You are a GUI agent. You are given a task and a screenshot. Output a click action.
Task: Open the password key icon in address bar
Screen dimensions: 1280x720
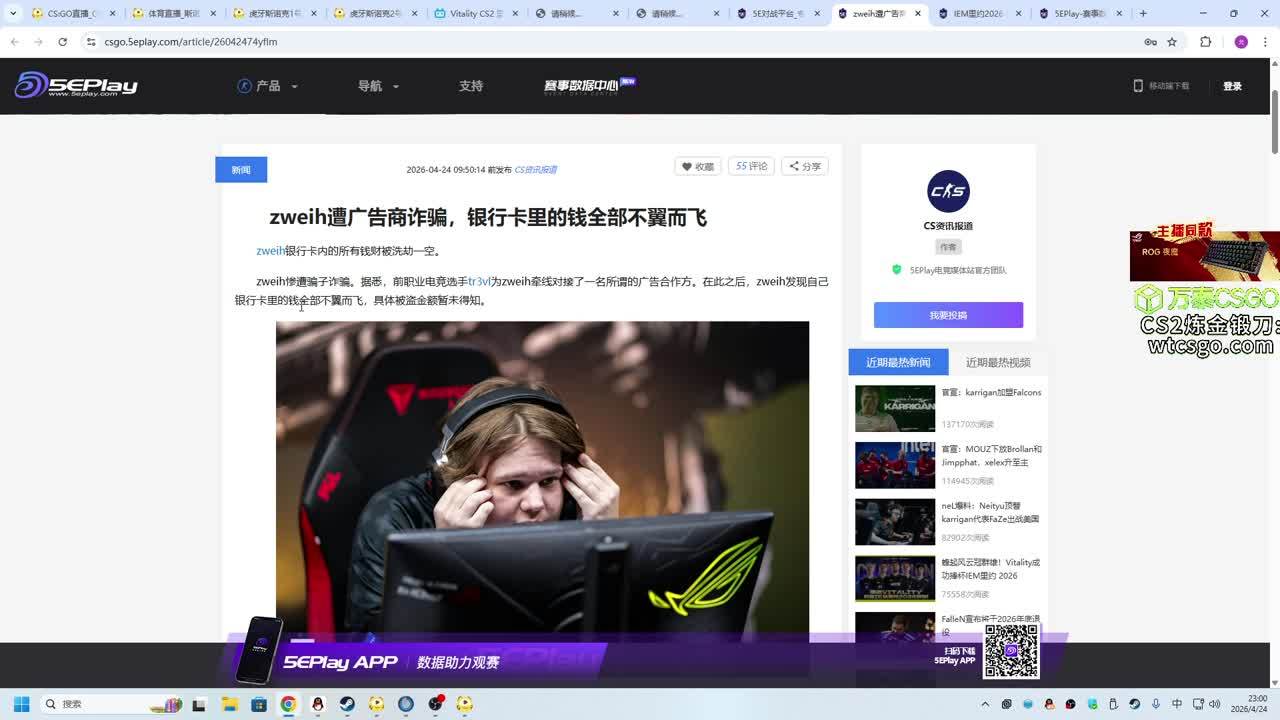pyautogui.click(x=1150, y=42)
